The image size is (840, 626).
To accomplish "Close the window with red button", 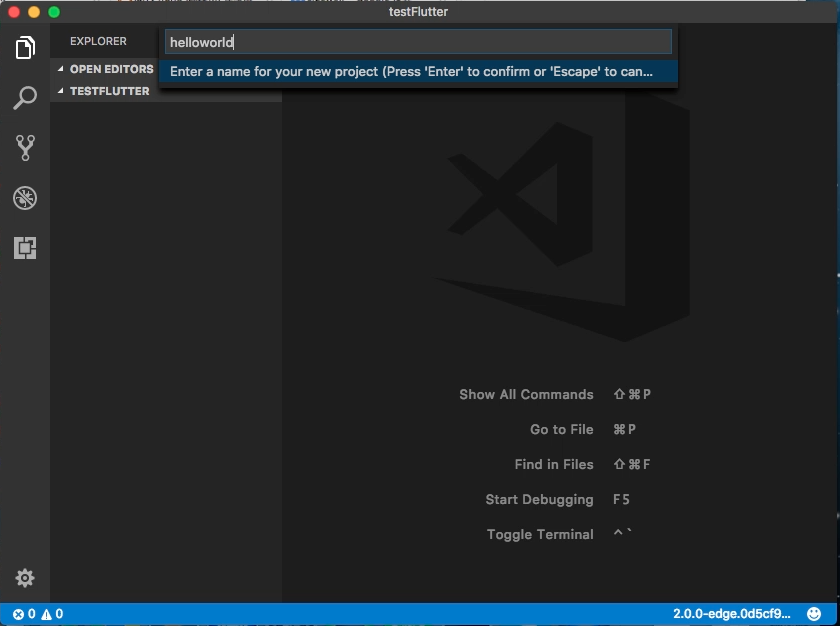I will point(14,12).
